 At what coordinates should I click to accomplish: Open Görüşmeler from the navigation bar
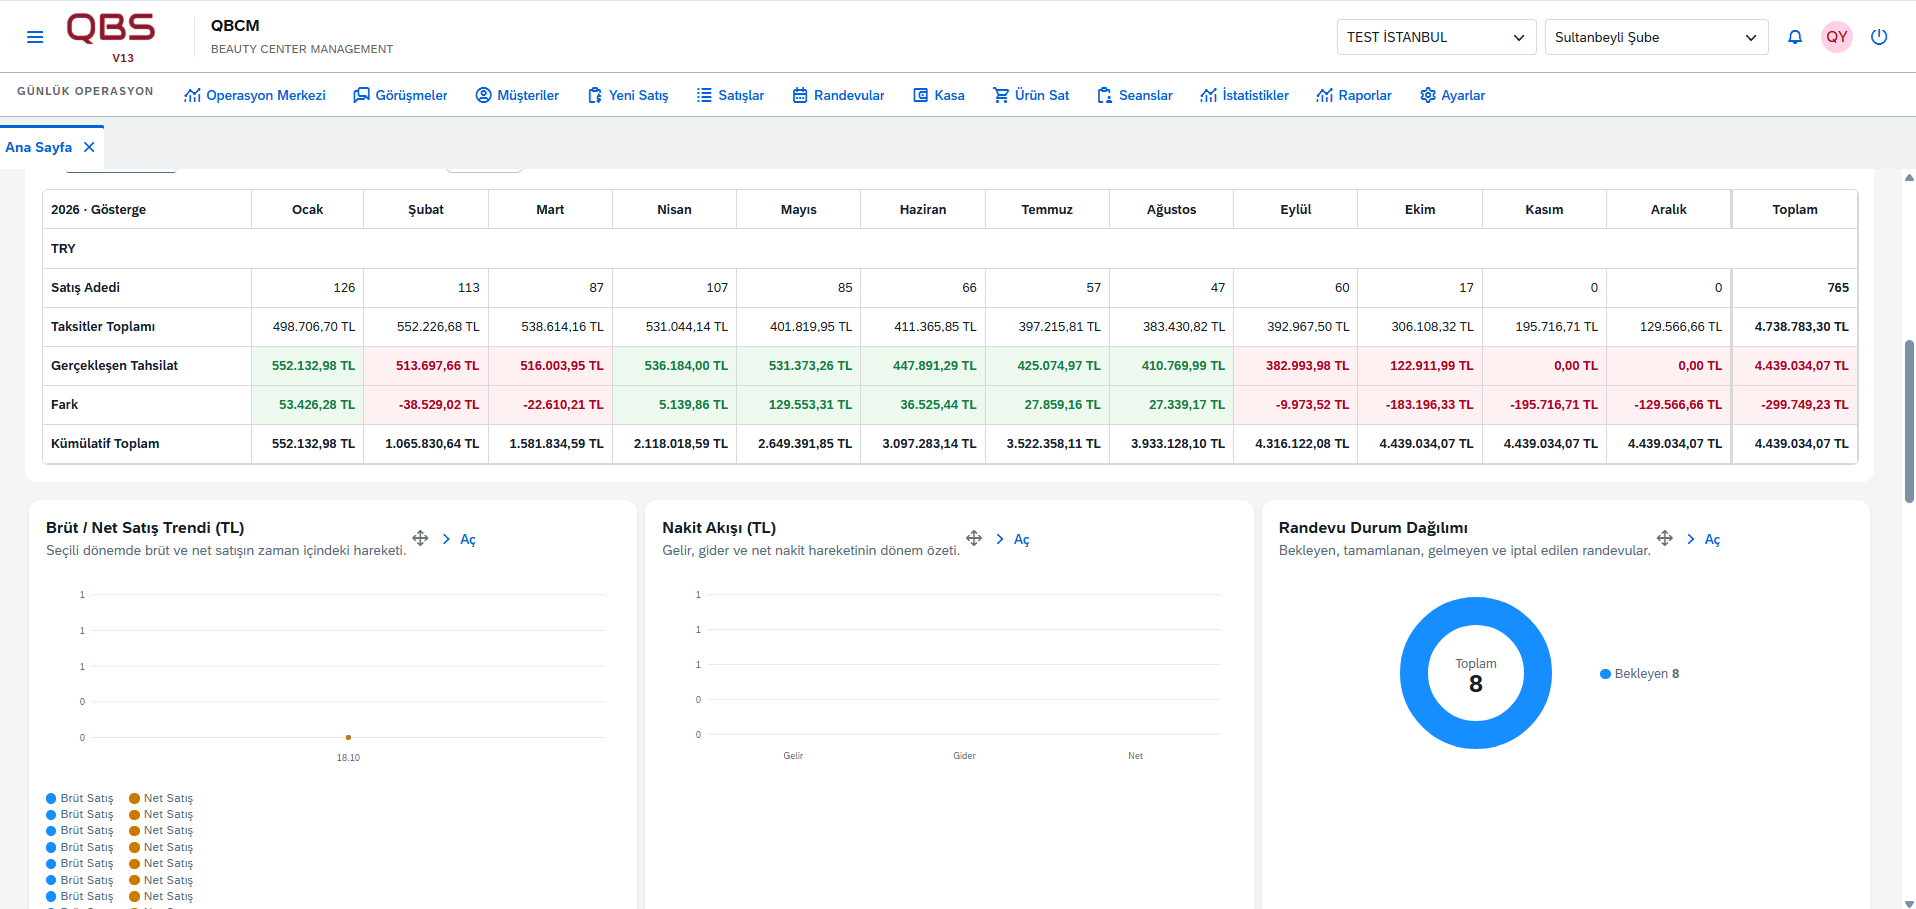point(400,95)
